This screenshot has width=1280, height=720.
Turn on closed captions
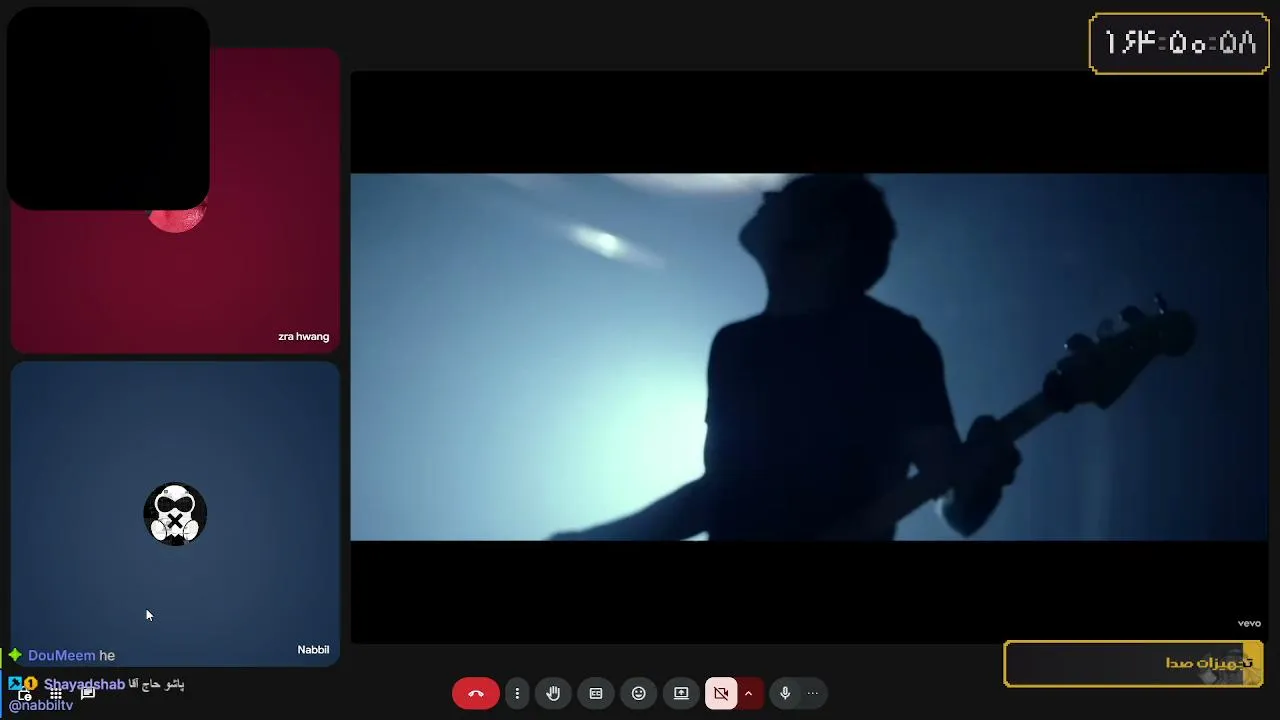point(596,693)
